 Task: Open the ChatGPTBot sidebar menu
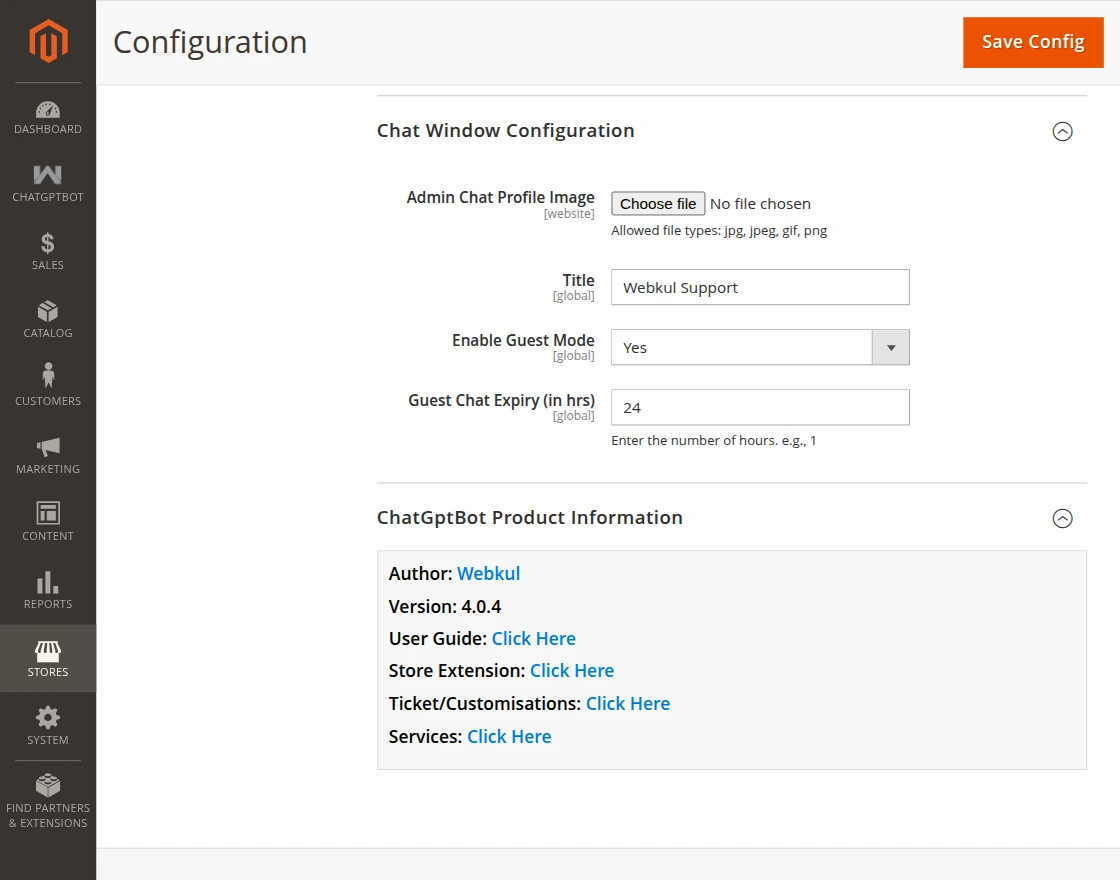coord(48,184)
